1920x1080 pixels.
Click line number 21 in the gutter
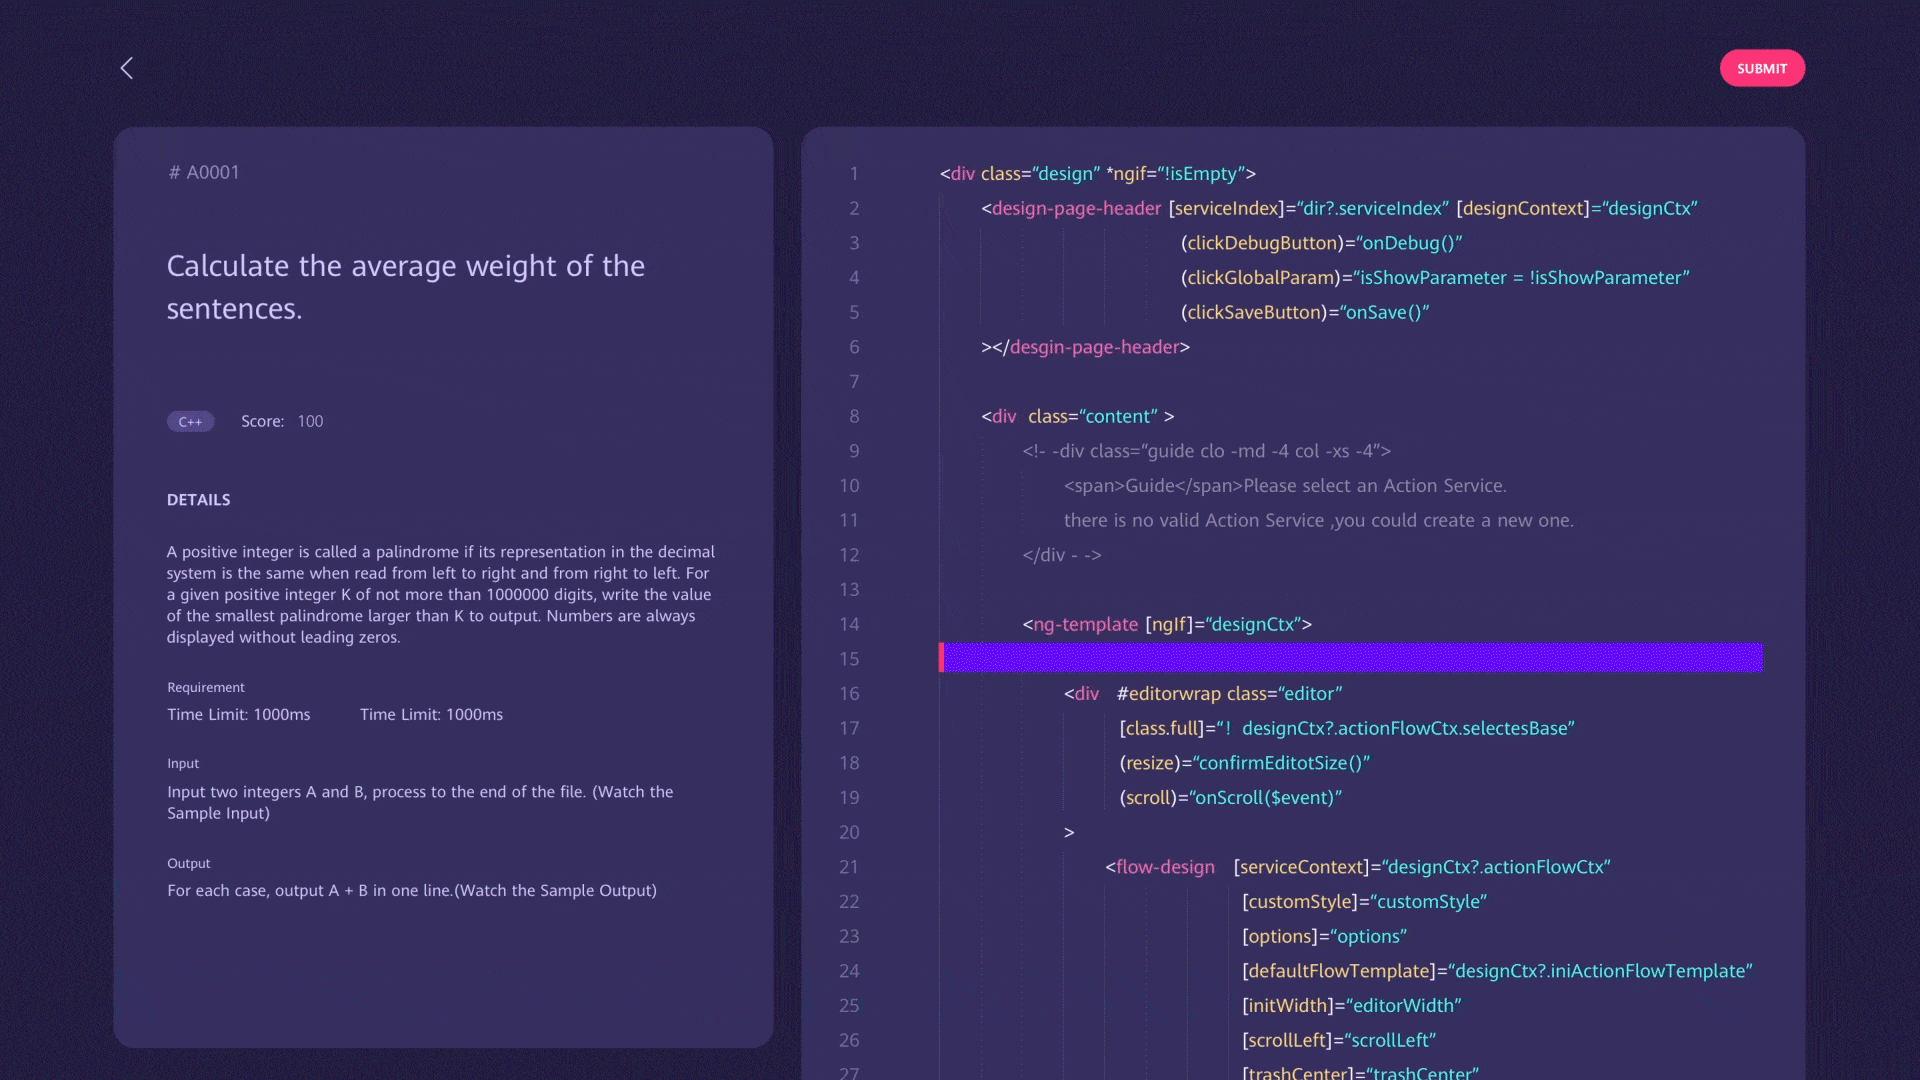(x=849, y=867)
